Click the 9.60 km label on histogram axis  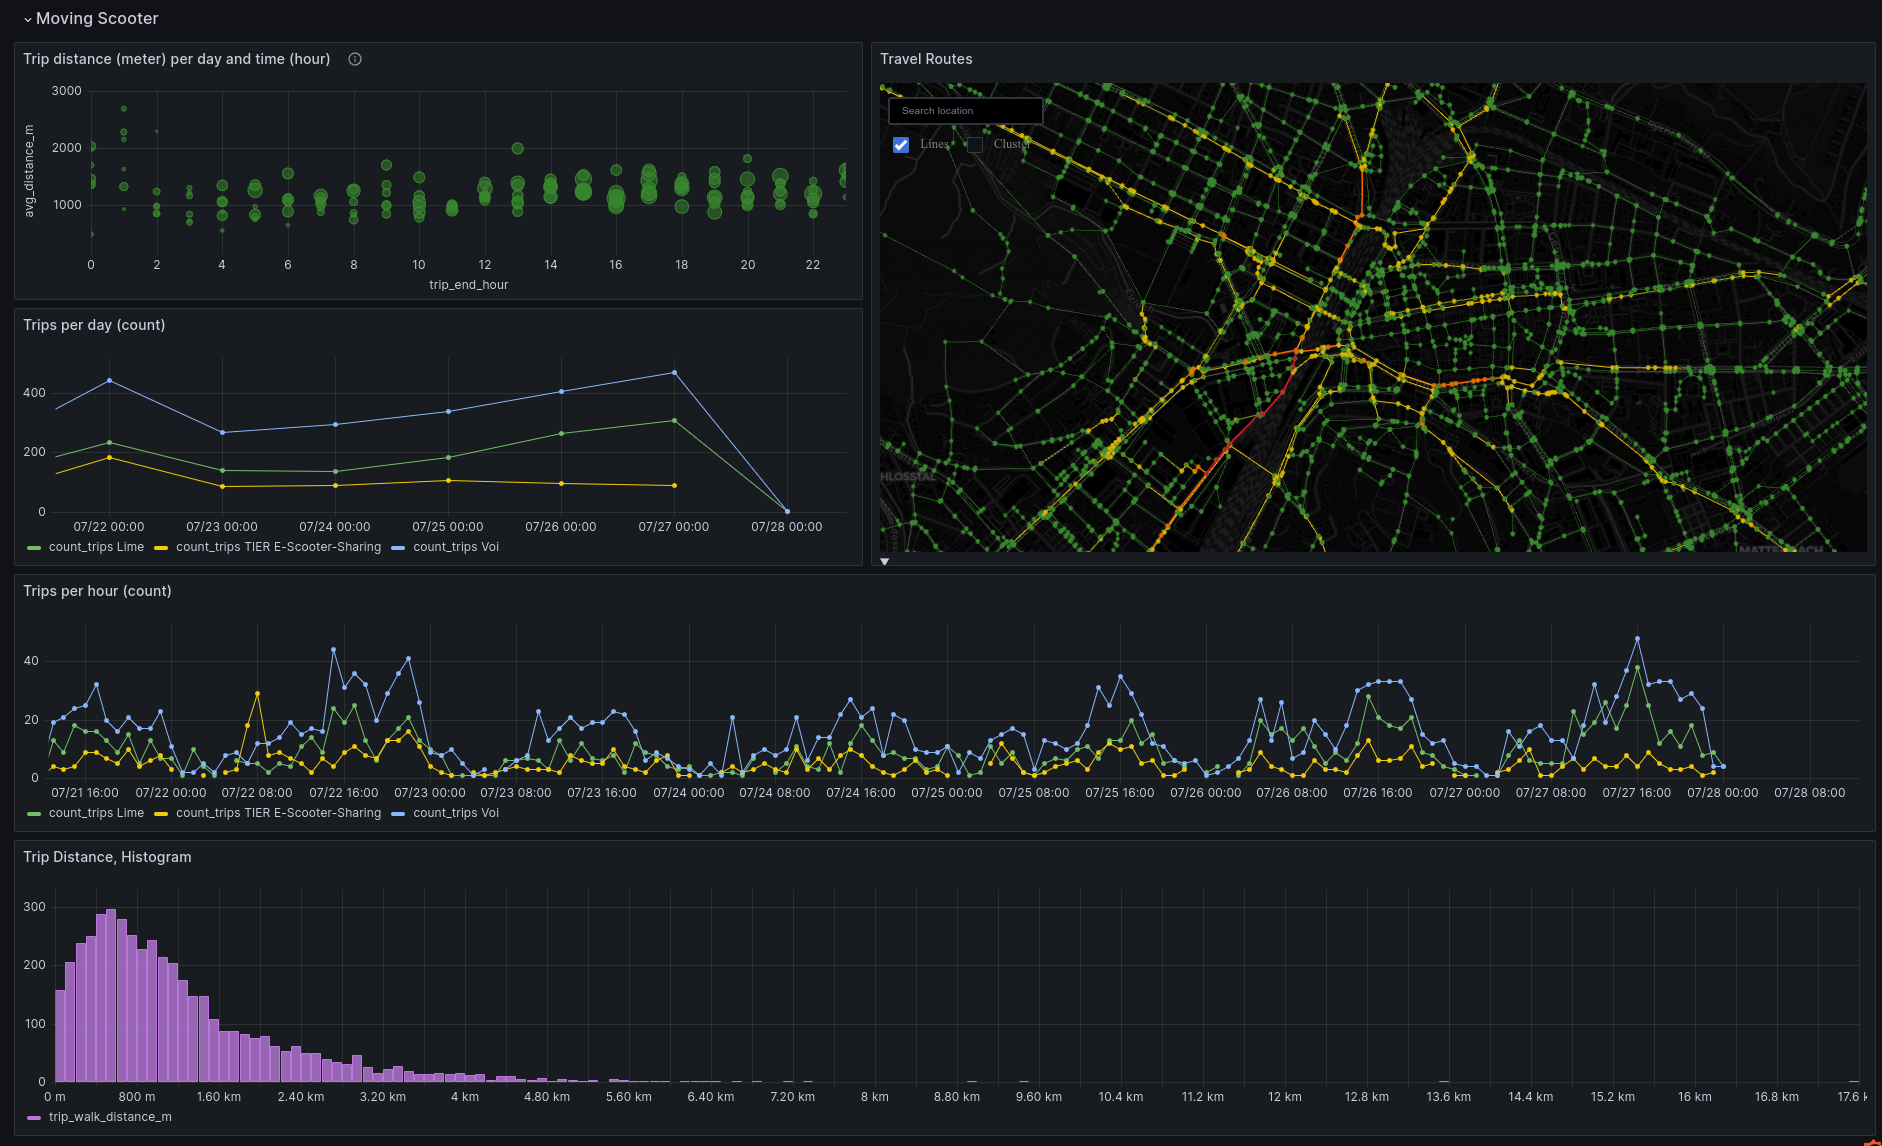click(x=1039, y=1097)
